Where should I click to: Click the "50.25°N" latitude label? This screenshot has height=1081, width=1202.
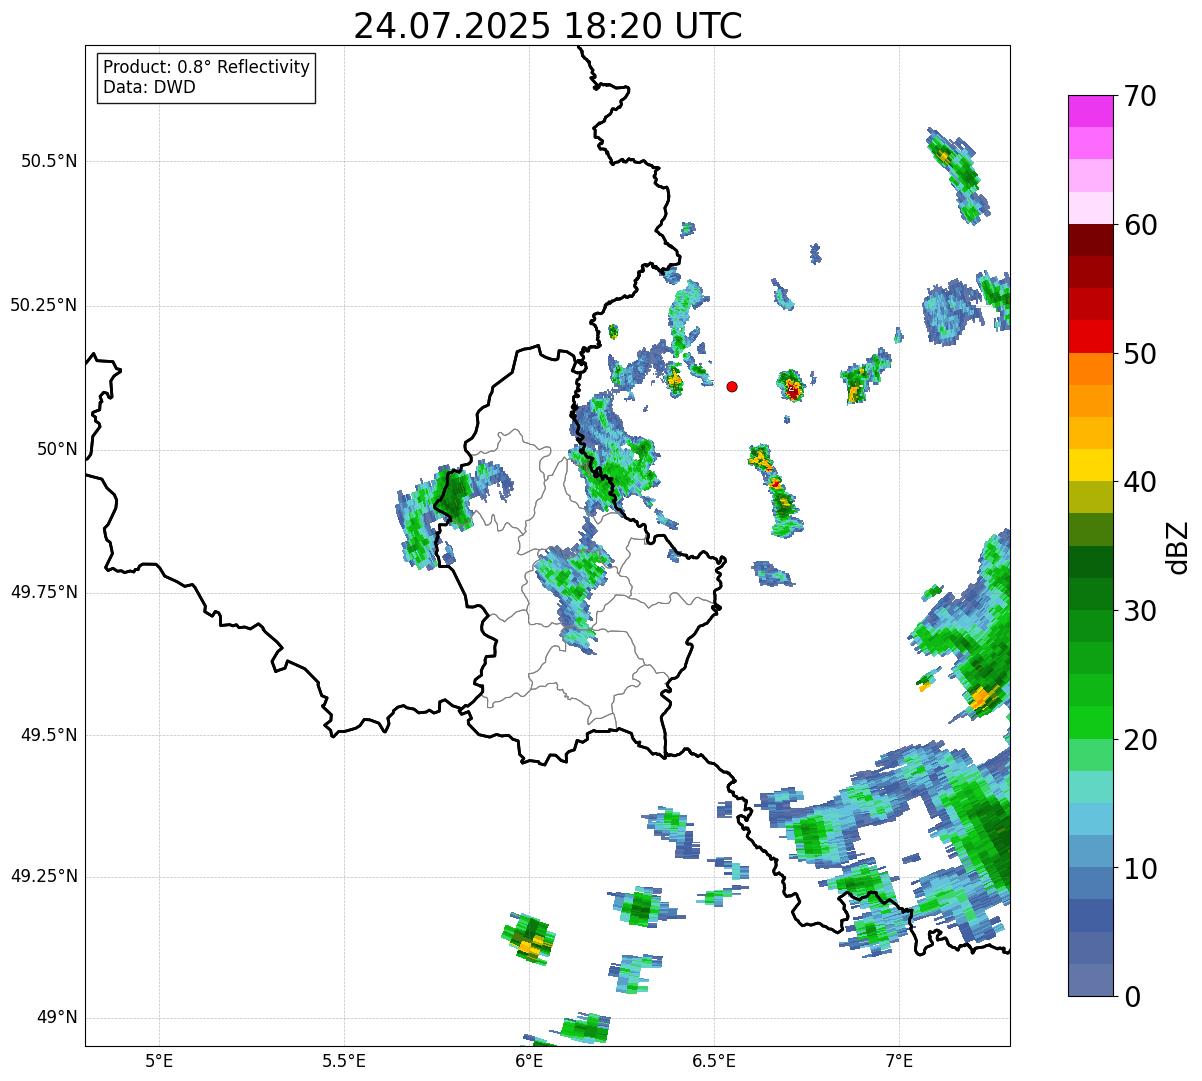[x=44, y=305]
